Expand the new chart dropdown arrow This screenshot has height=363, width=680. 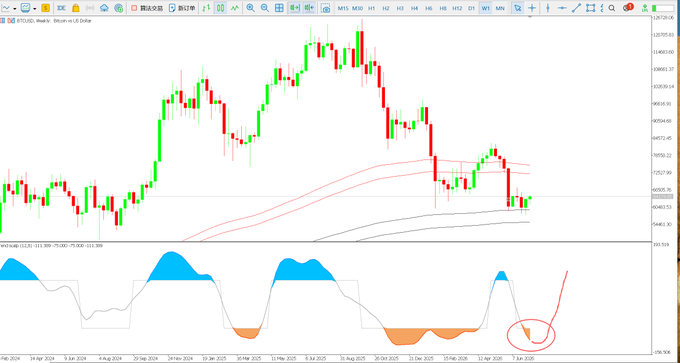pos(15,8)
